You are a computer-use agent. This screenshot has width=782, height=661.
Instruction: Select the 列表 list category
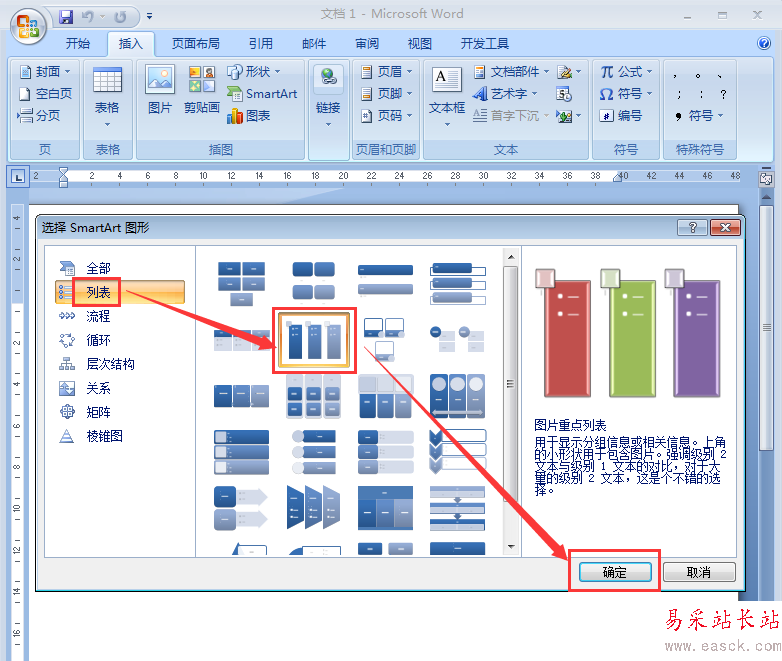pos(120,292)
